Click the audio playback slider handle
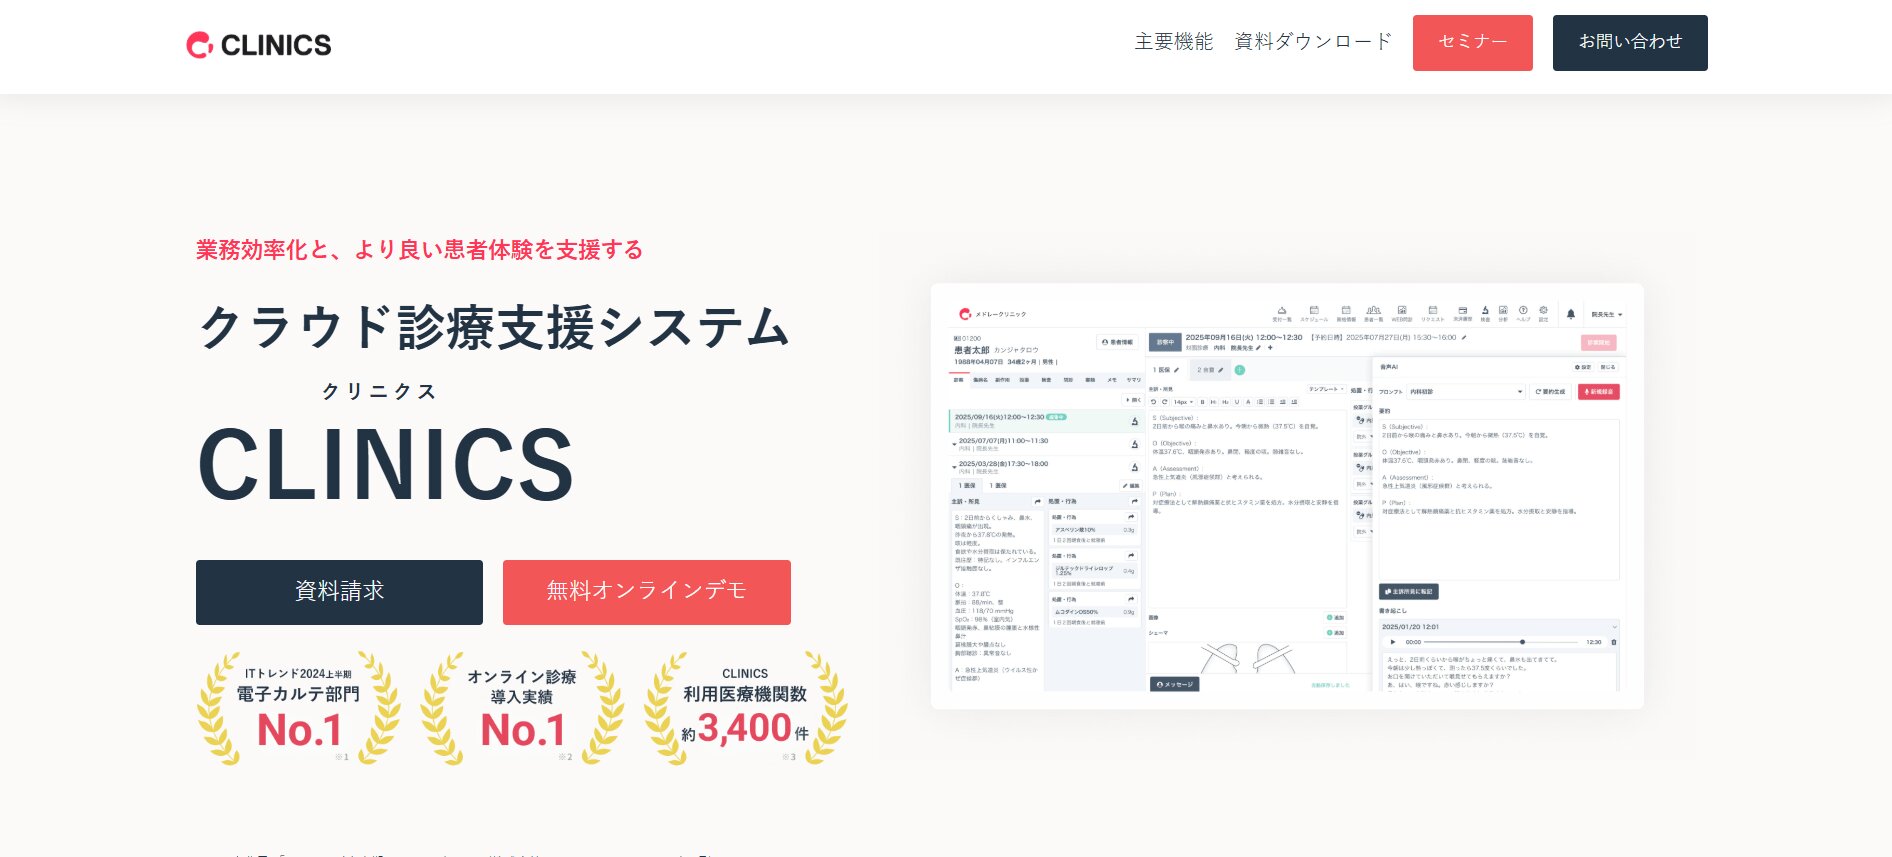The height and width of the screenshot is (857, 1892). [x=1522, y=642]
